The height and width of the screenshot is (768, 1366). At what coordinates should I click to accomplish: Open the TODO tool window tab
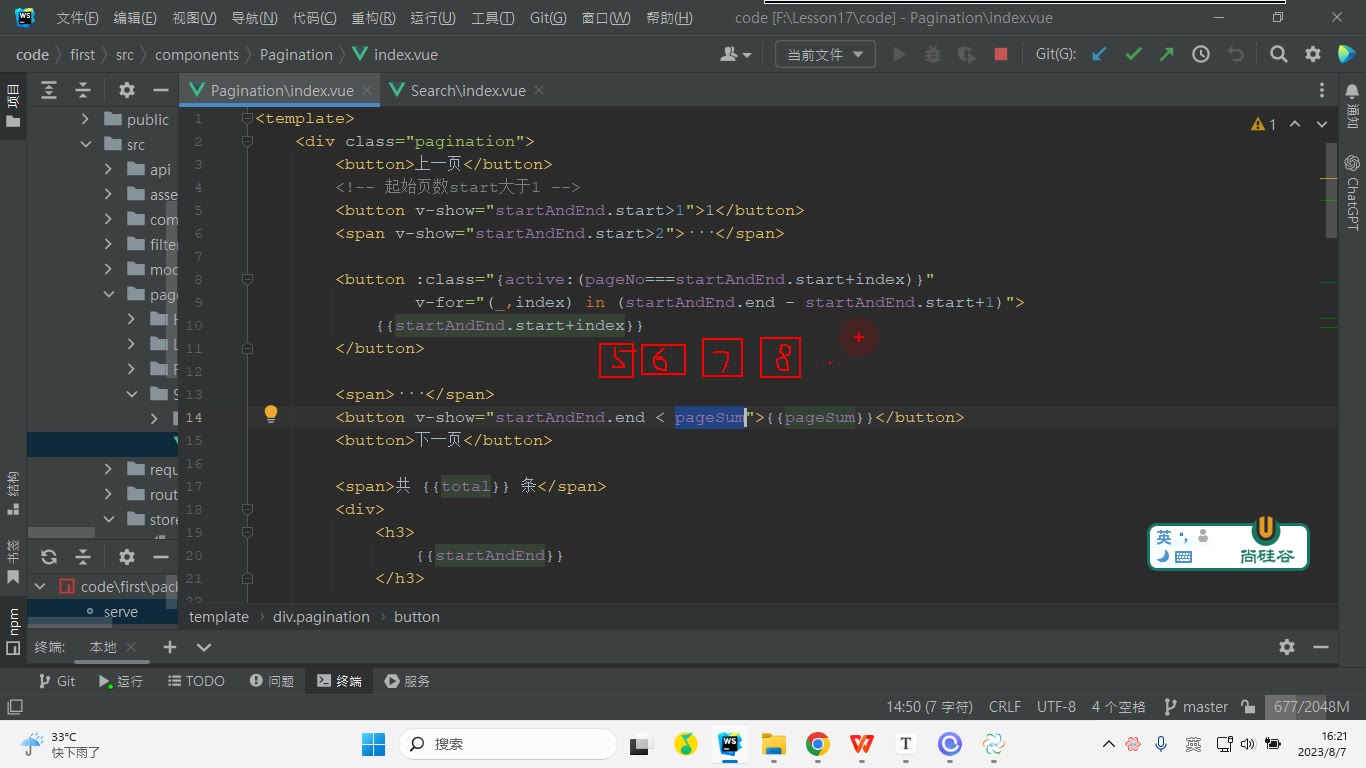[196, 681]
